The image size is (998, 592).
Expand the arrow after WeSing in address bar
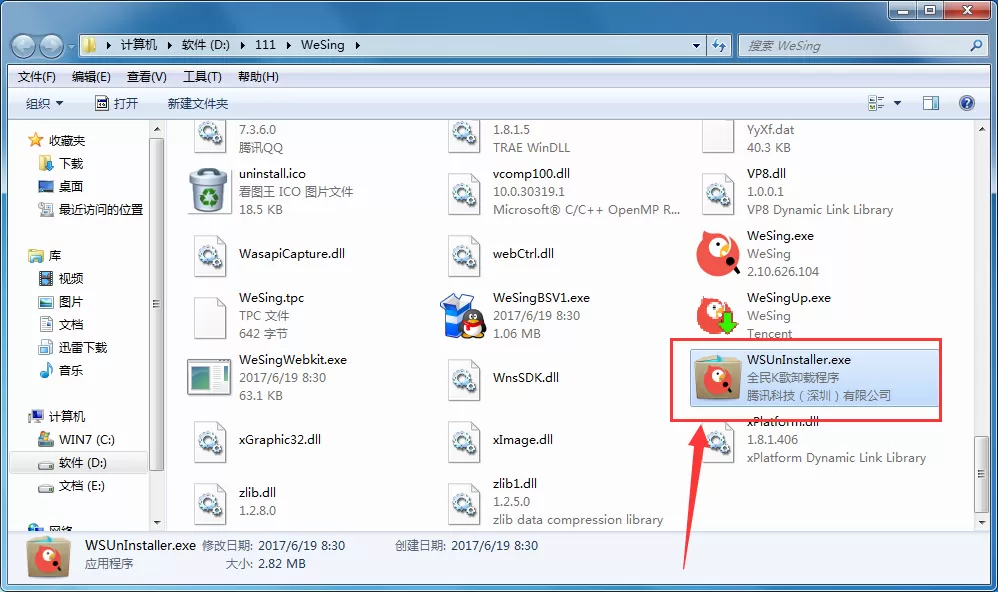coord(358,45)
